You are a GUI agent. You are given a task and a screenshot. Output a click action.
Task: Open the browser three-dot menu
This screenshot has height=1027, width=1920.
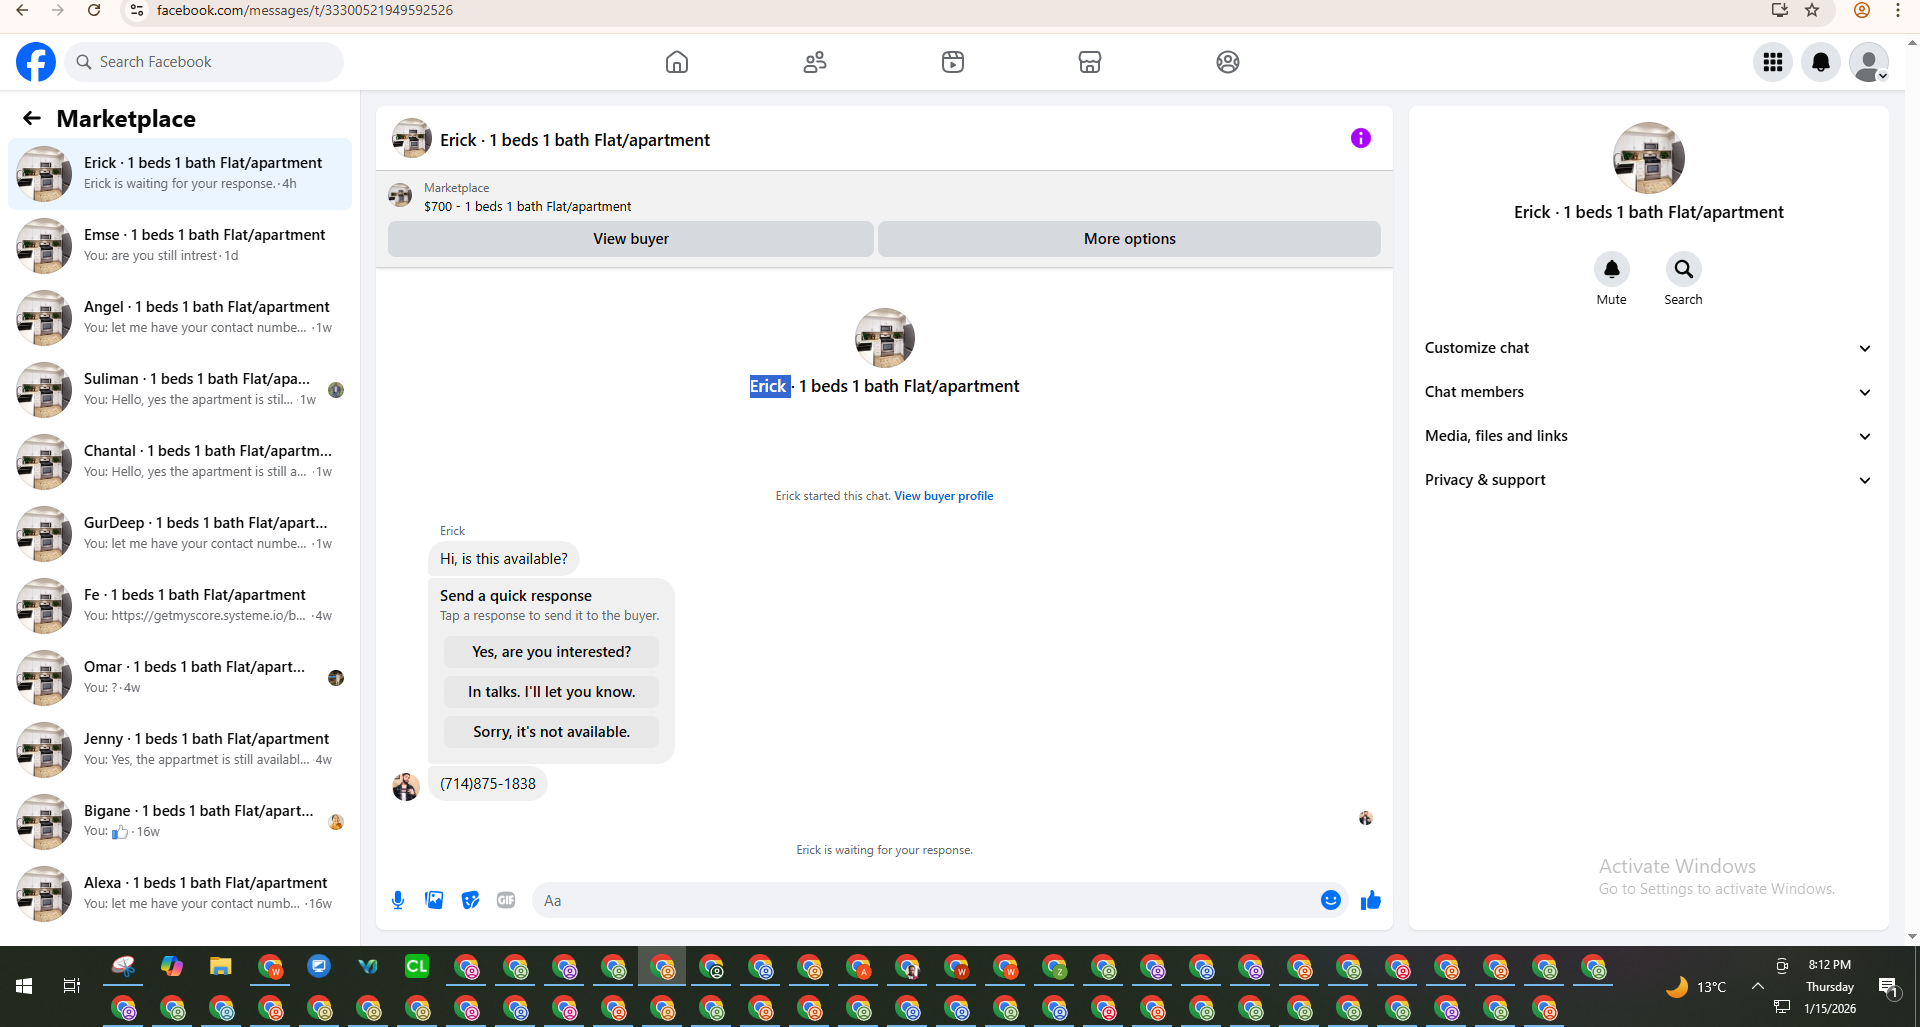1897,10
